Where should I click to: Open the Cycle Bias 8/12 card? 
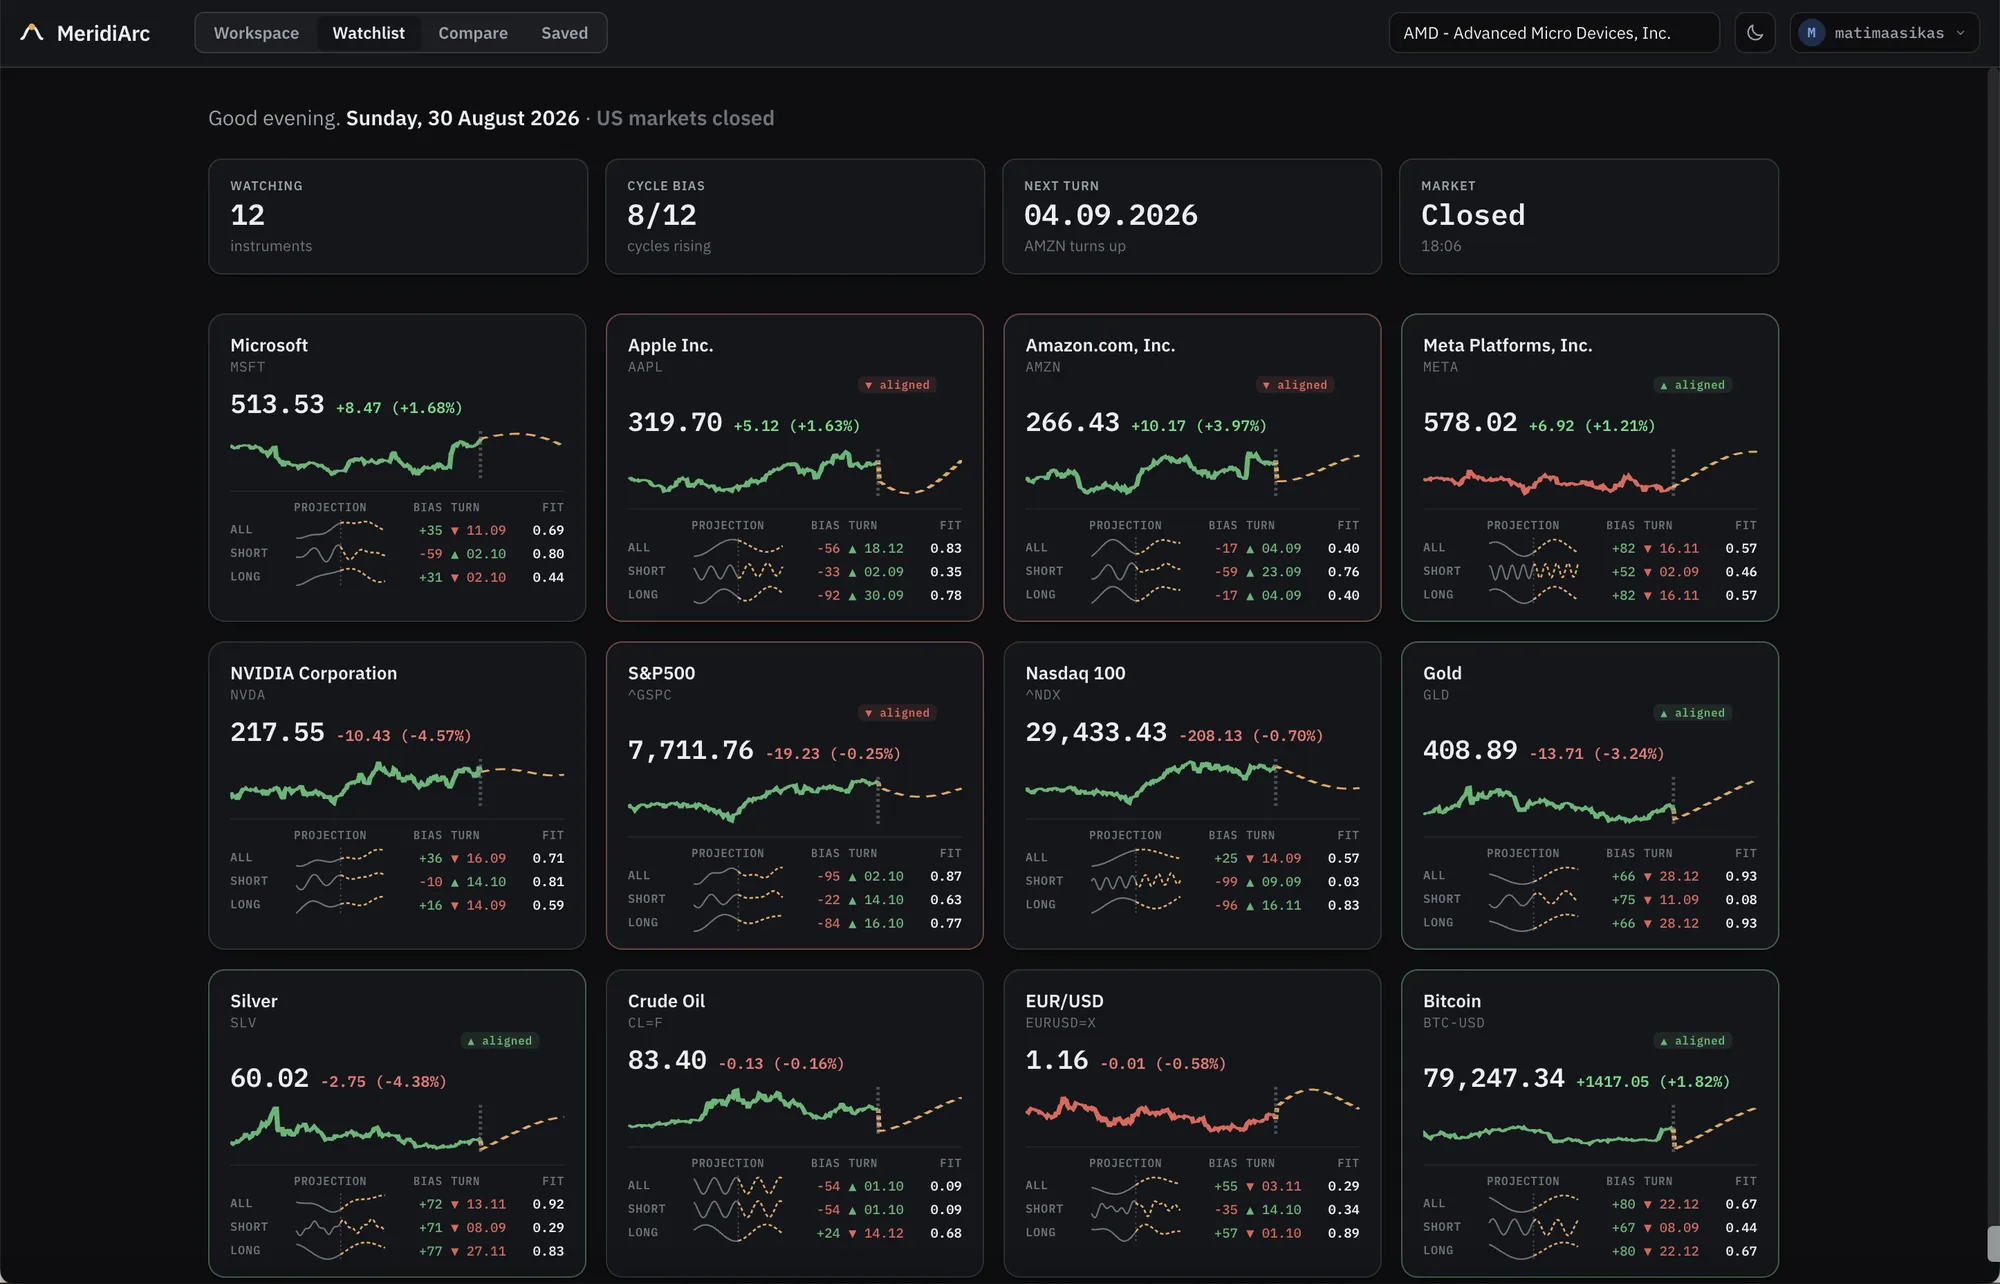795,216
